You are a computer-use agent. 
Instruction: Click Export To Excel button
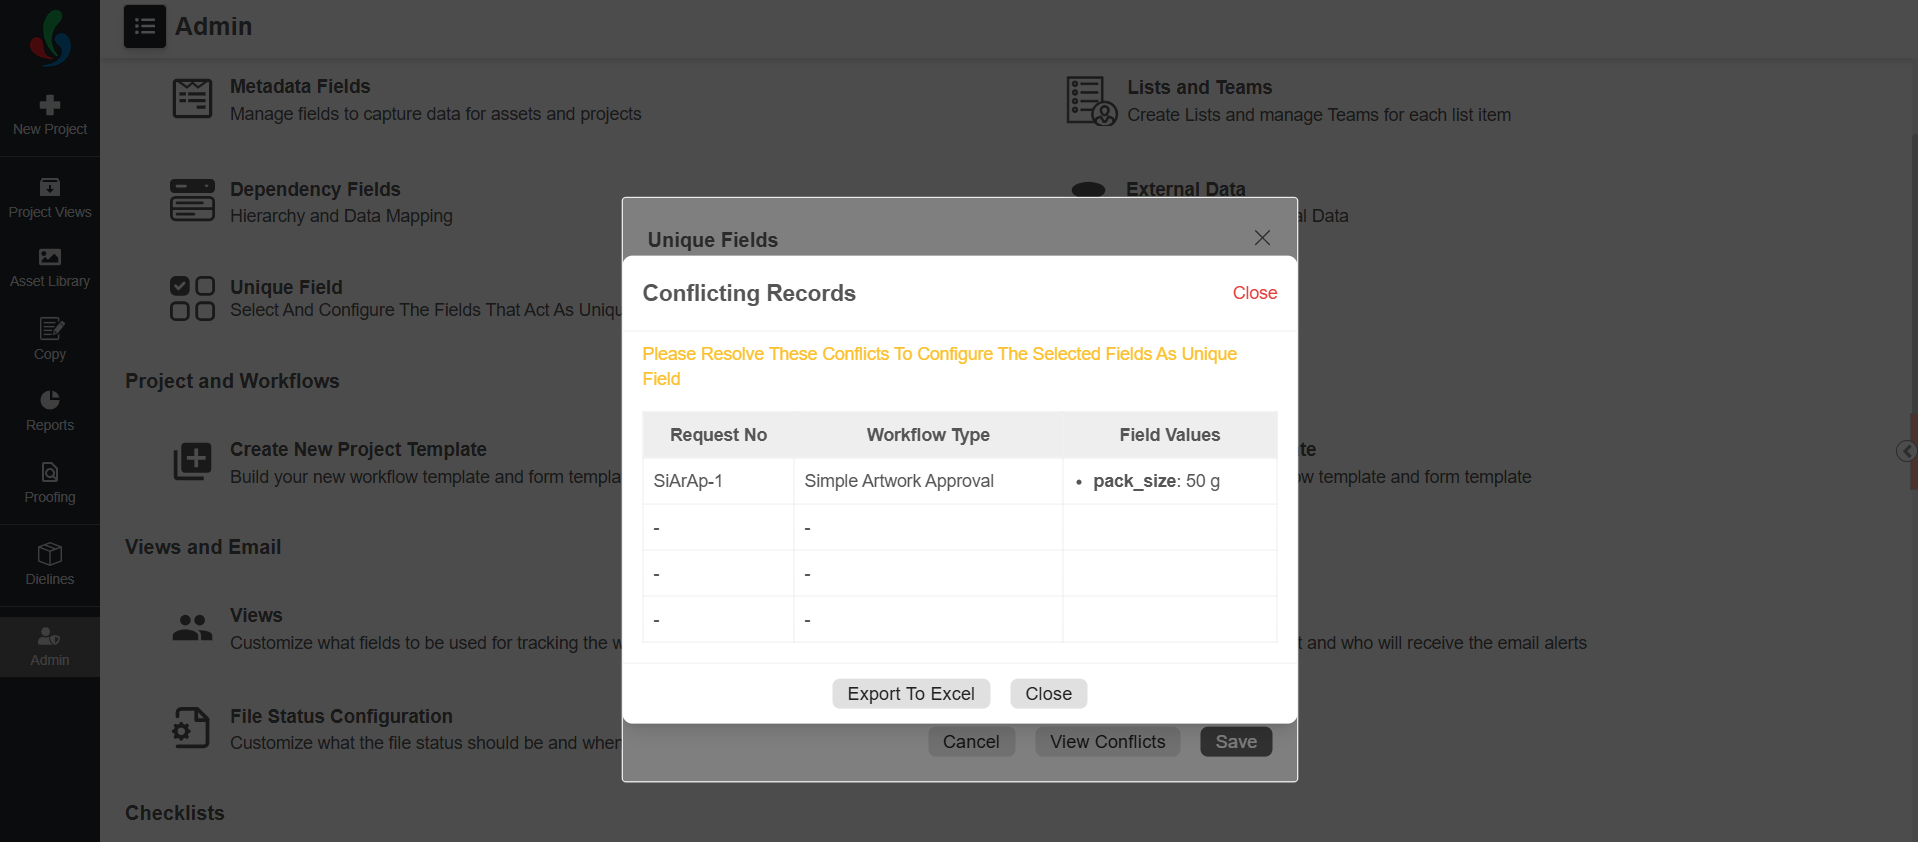(910, 693)
